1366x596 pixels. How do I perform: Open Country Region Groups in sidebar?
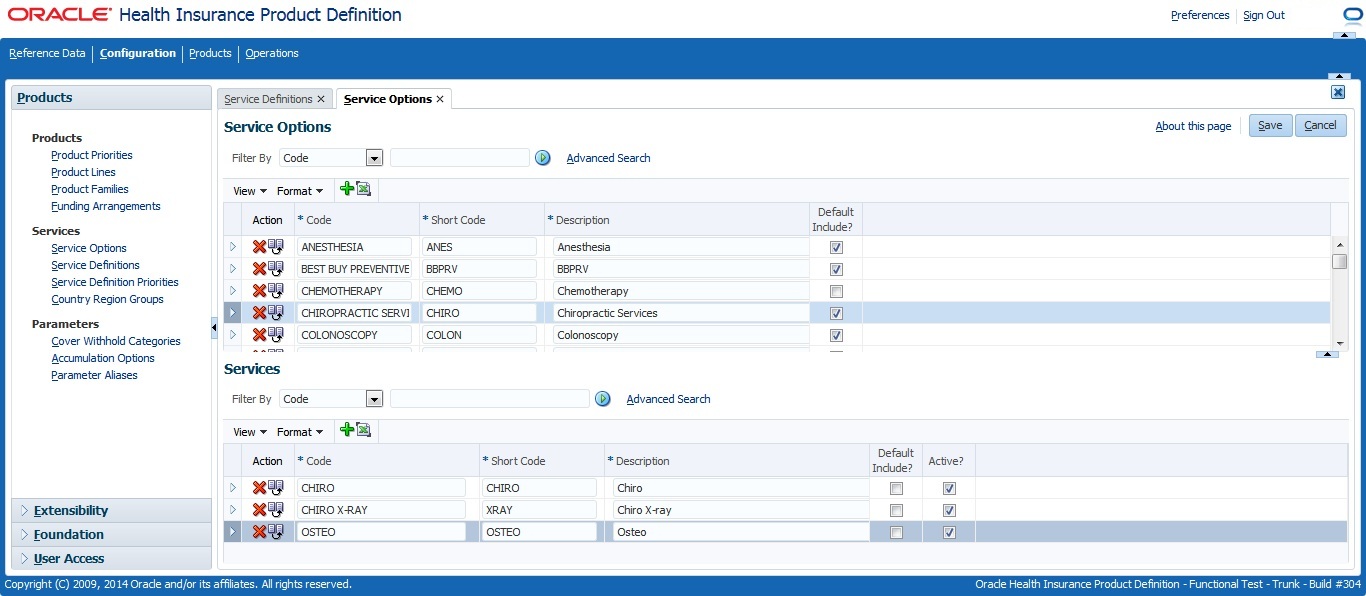(x=107, y=299)
